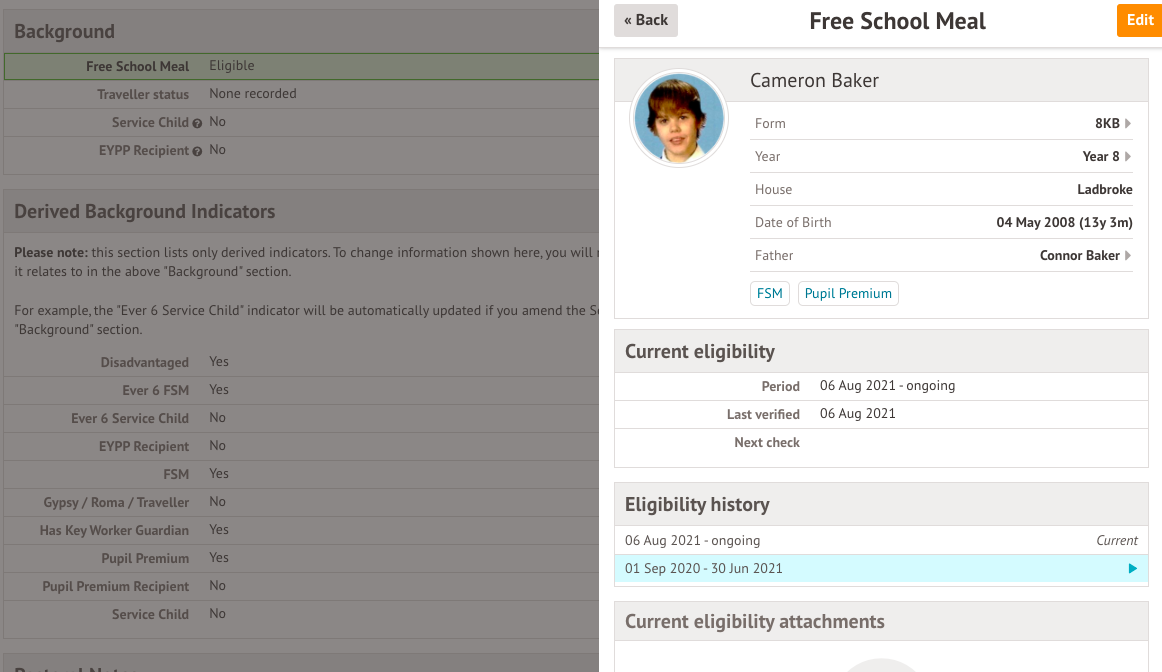1162x672 pixels.
Task: Click the Service Child help icon
Action: [x=197, y=123]
